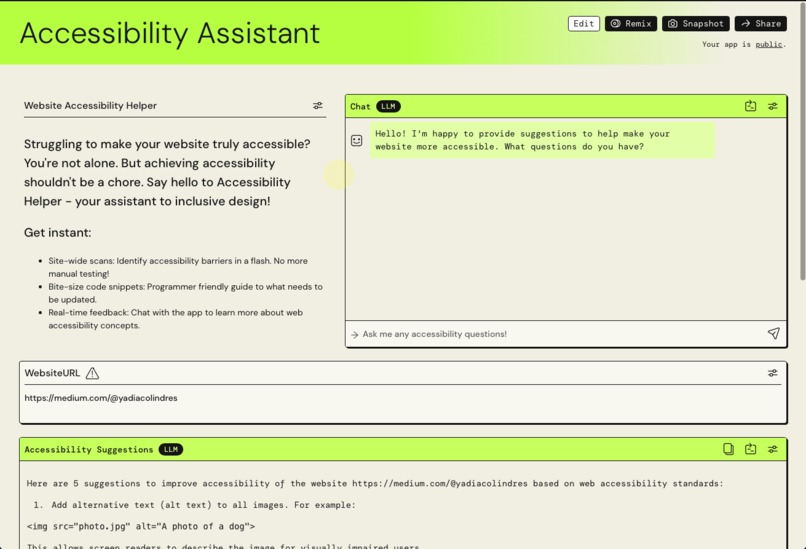Screen dimensions: 806x549
Task: Click the img src code snippet line
Action: pyautogui.click(x=141, y=526)
